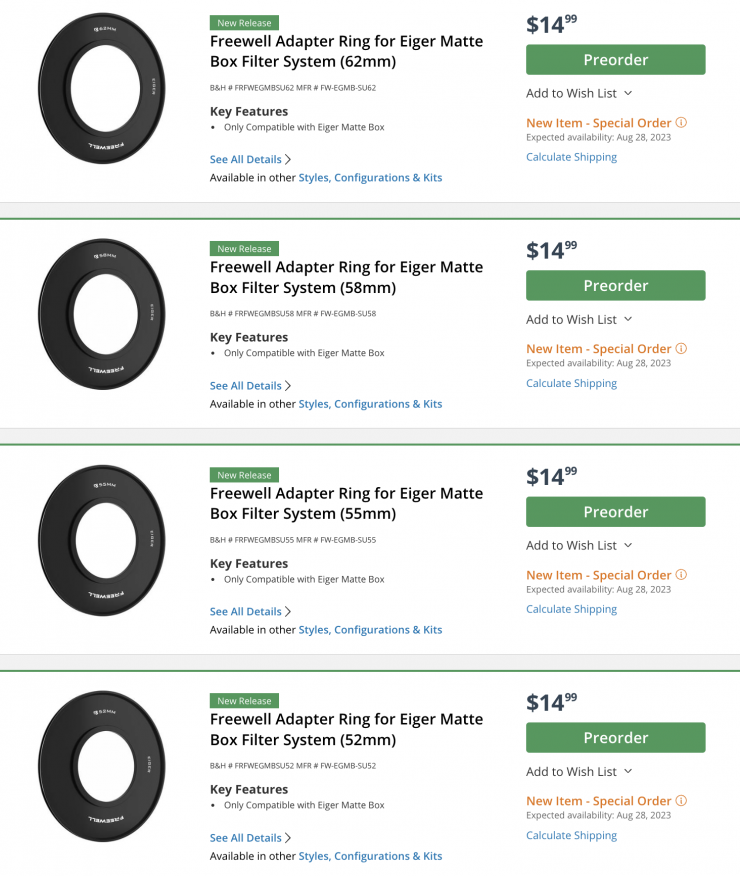View Styles, Configurations & Kits for 62mm ring

coord(370,178)
